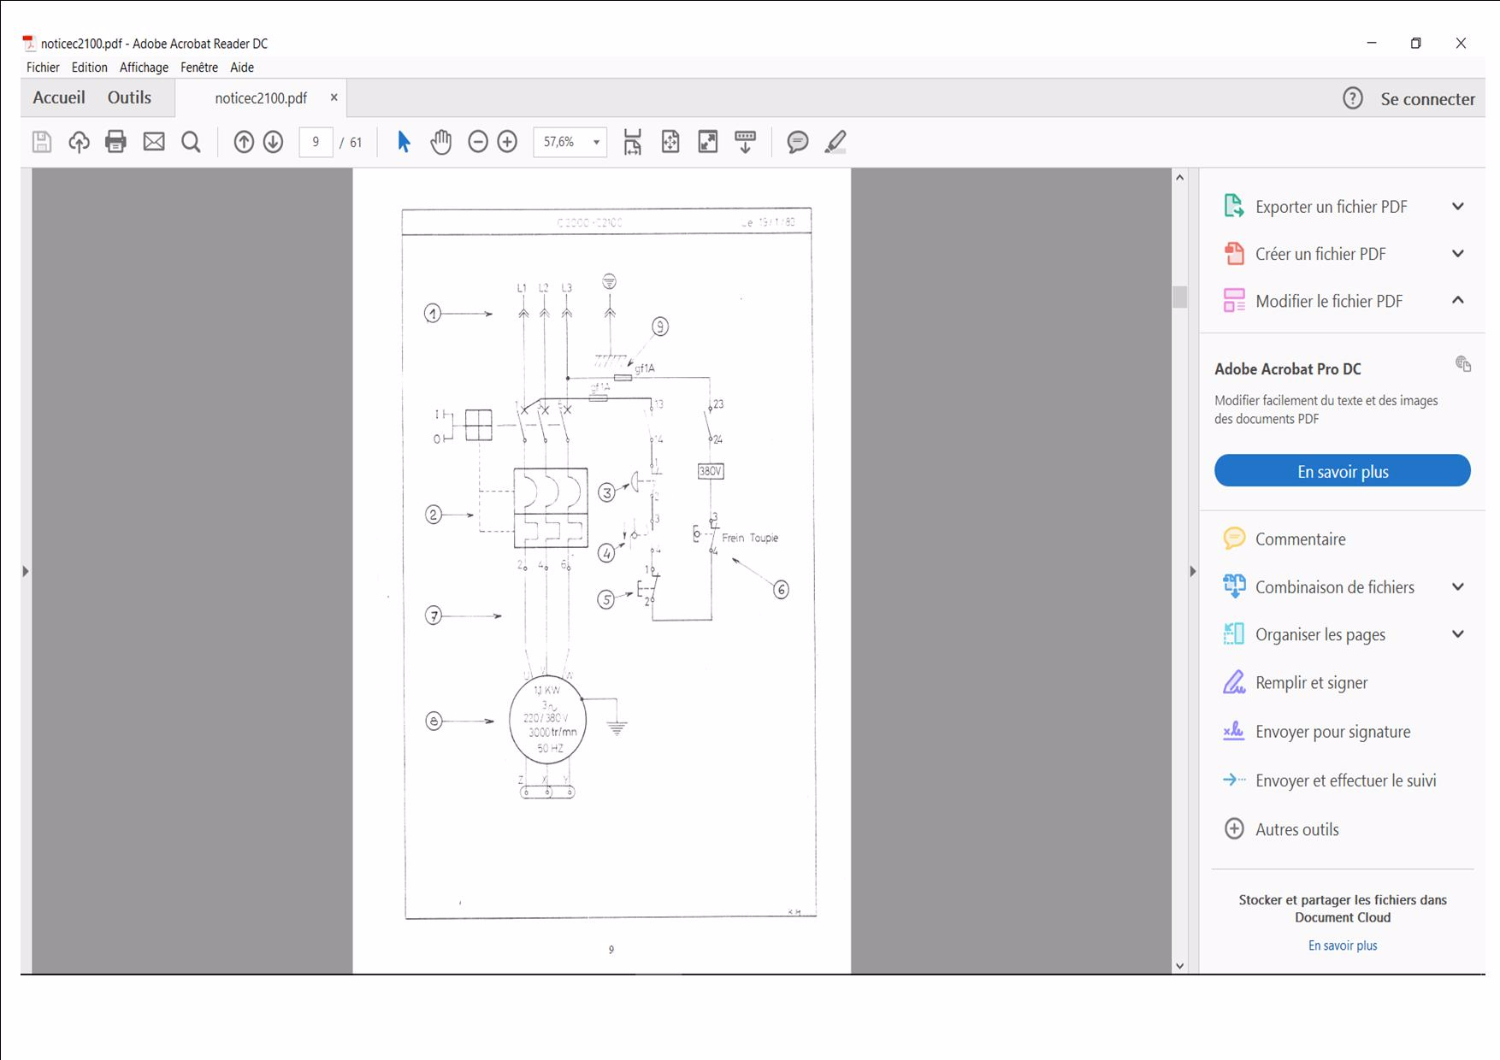Viewport: 1500px width, 1060px height.
Task: Click Se connecter to sign in
Action: tap(1427, 99)
